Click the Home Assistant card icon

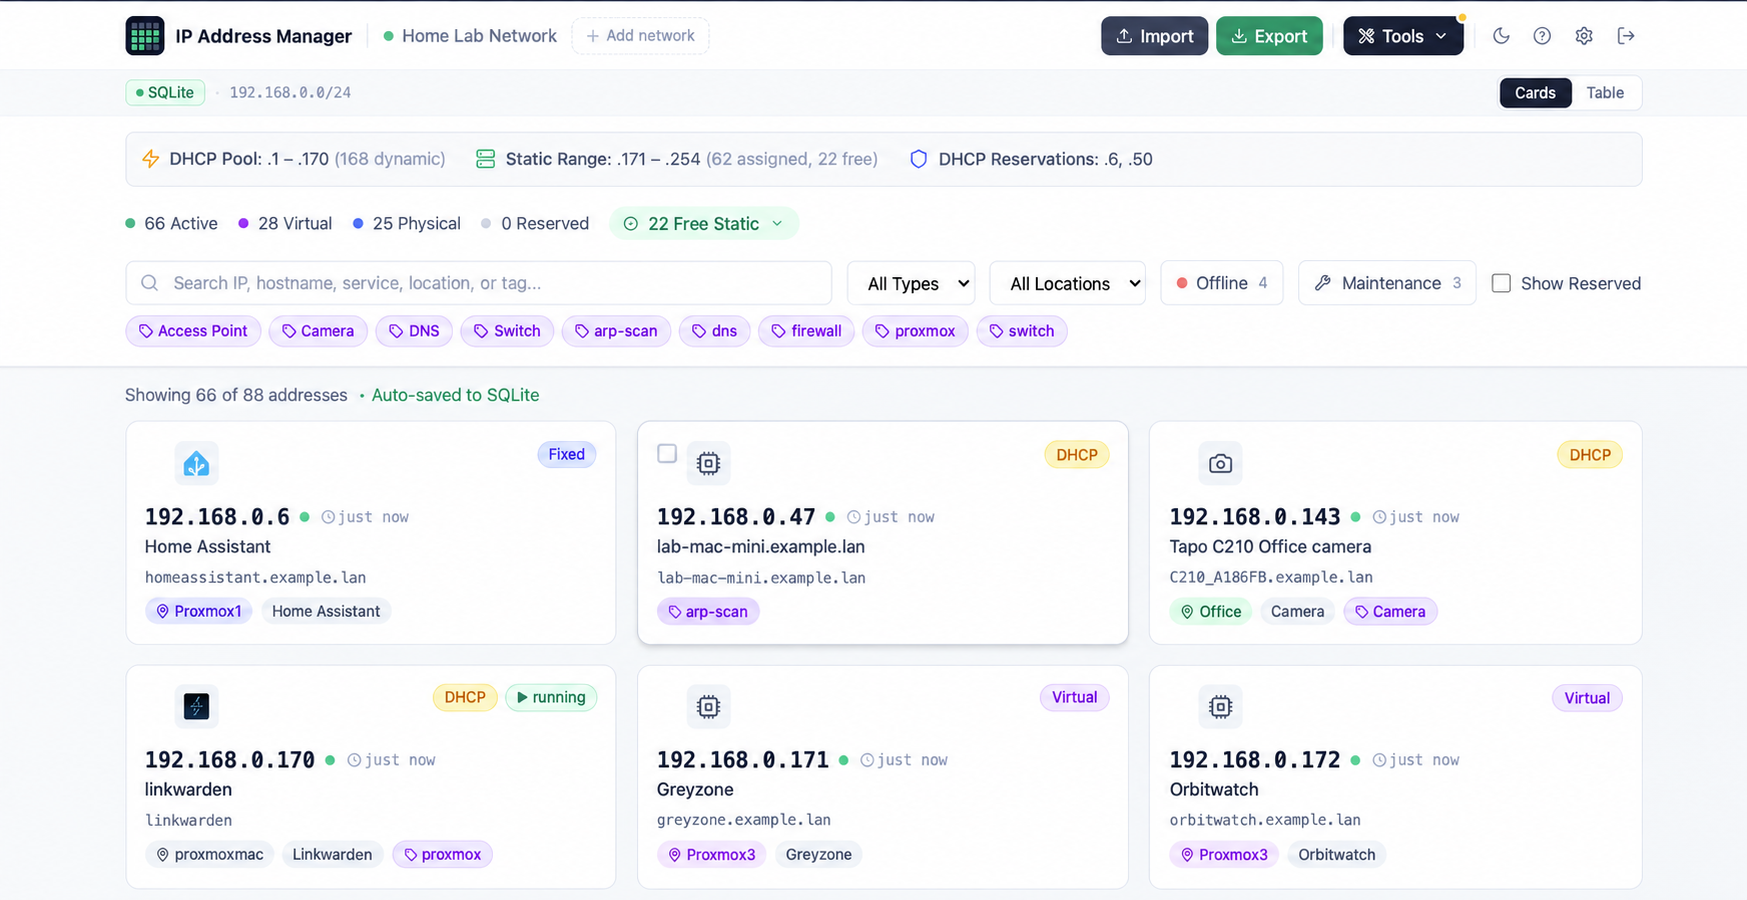coord(196,463)
